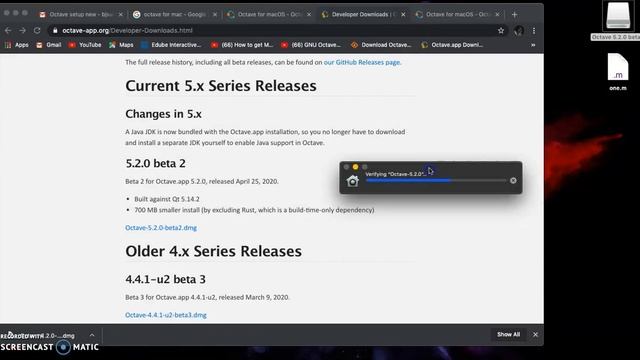
Task: Go forward in browser history
Action: point(22,31)
